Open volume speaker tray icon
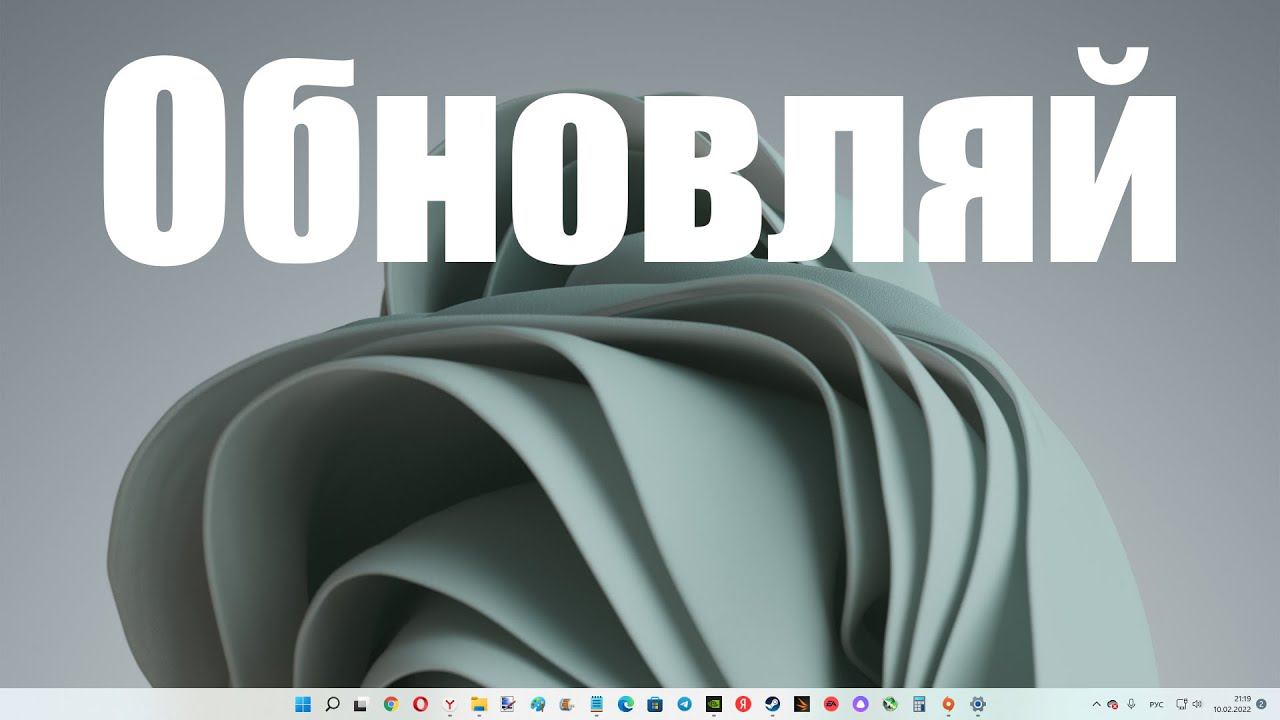 1195,704
